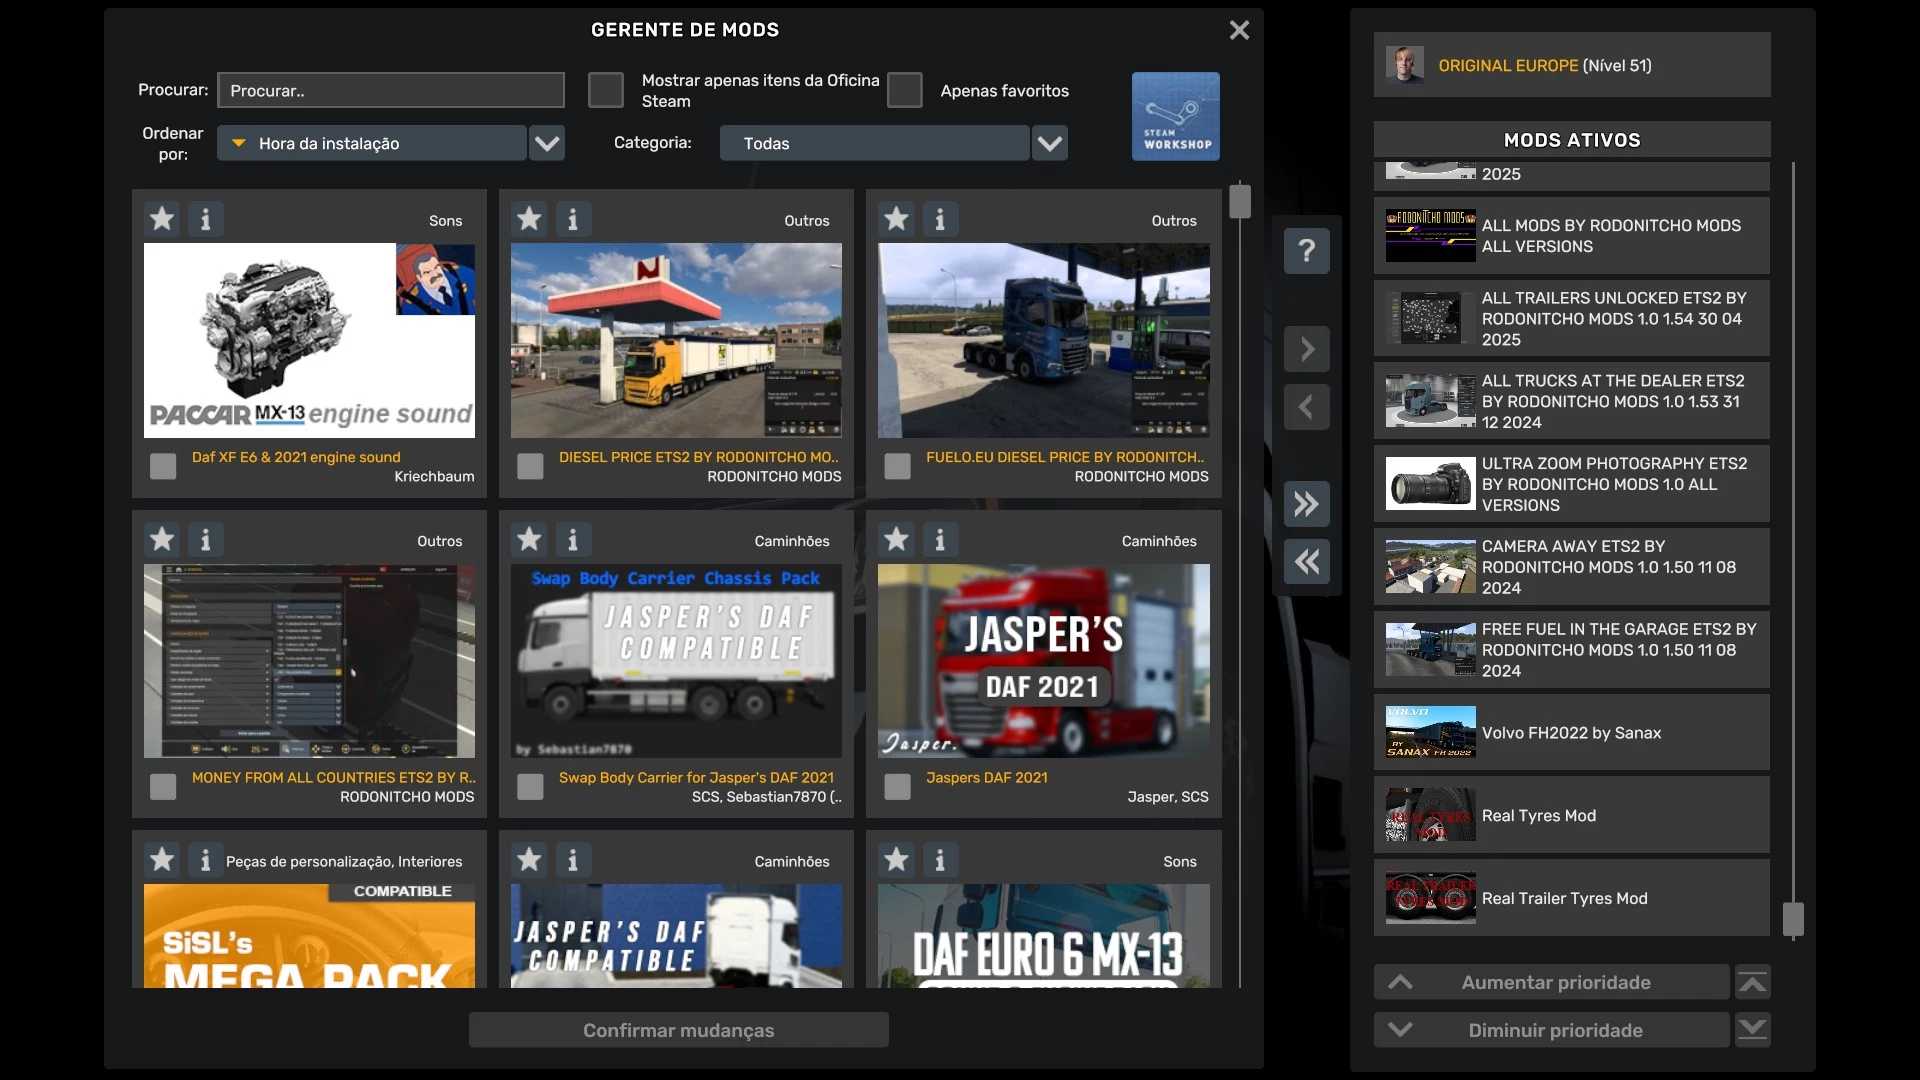
Task: Click the Procurar search input field
Action: [x=390, y=90]
